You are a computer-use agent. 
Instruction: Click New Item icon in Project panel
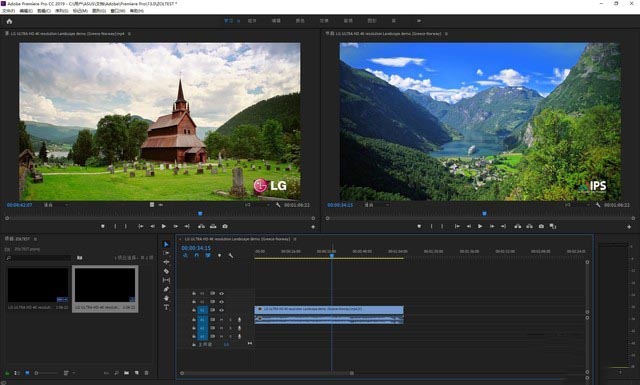click(x=137, y=373)
